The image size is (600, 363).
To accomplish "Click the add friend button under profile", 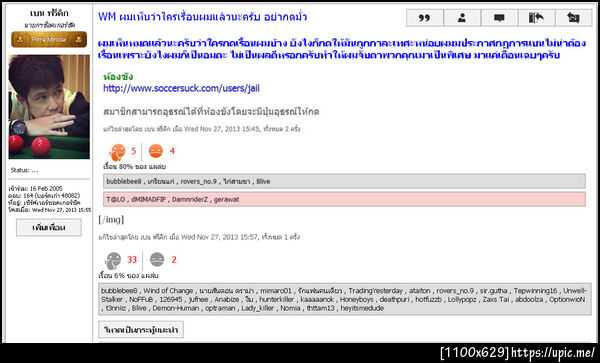I will point(49,228).
